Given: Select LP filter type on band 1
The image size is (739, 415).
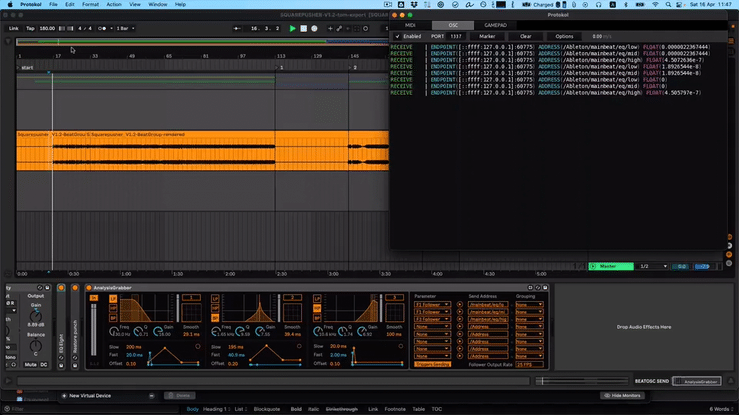Looking at the screenshot, I should 113,299.
